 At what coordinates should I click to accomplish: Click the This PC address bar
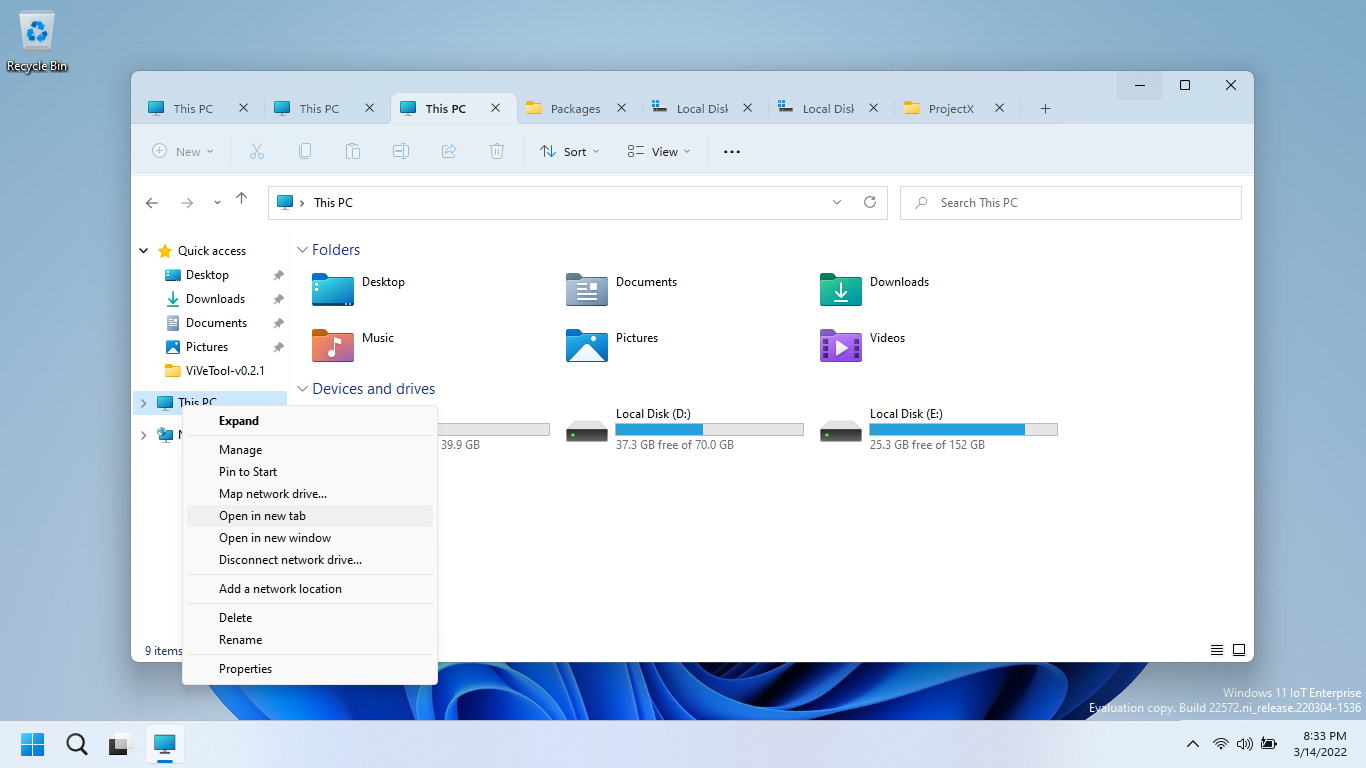pyautogui.click(x=577, y=202)
